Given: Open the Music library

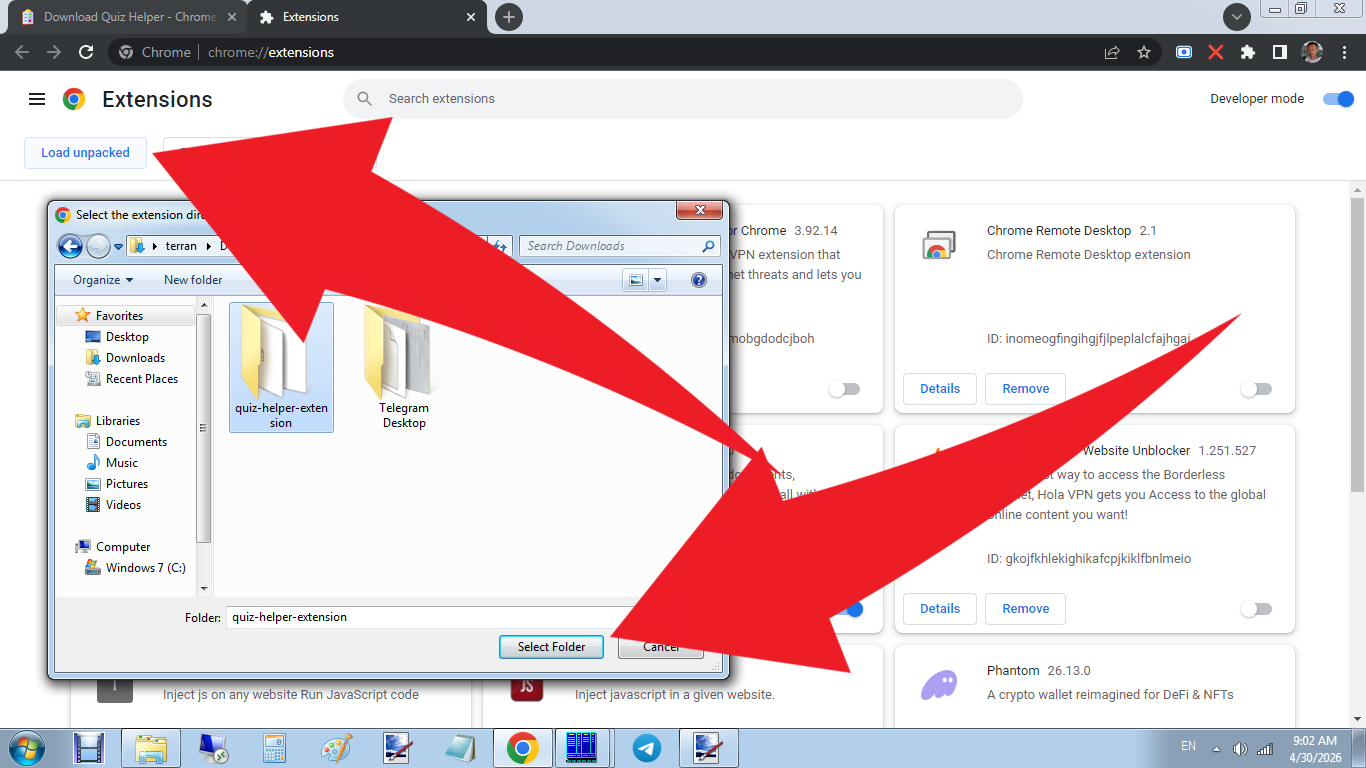Looking at the screenshot, I should click(121, 463).
